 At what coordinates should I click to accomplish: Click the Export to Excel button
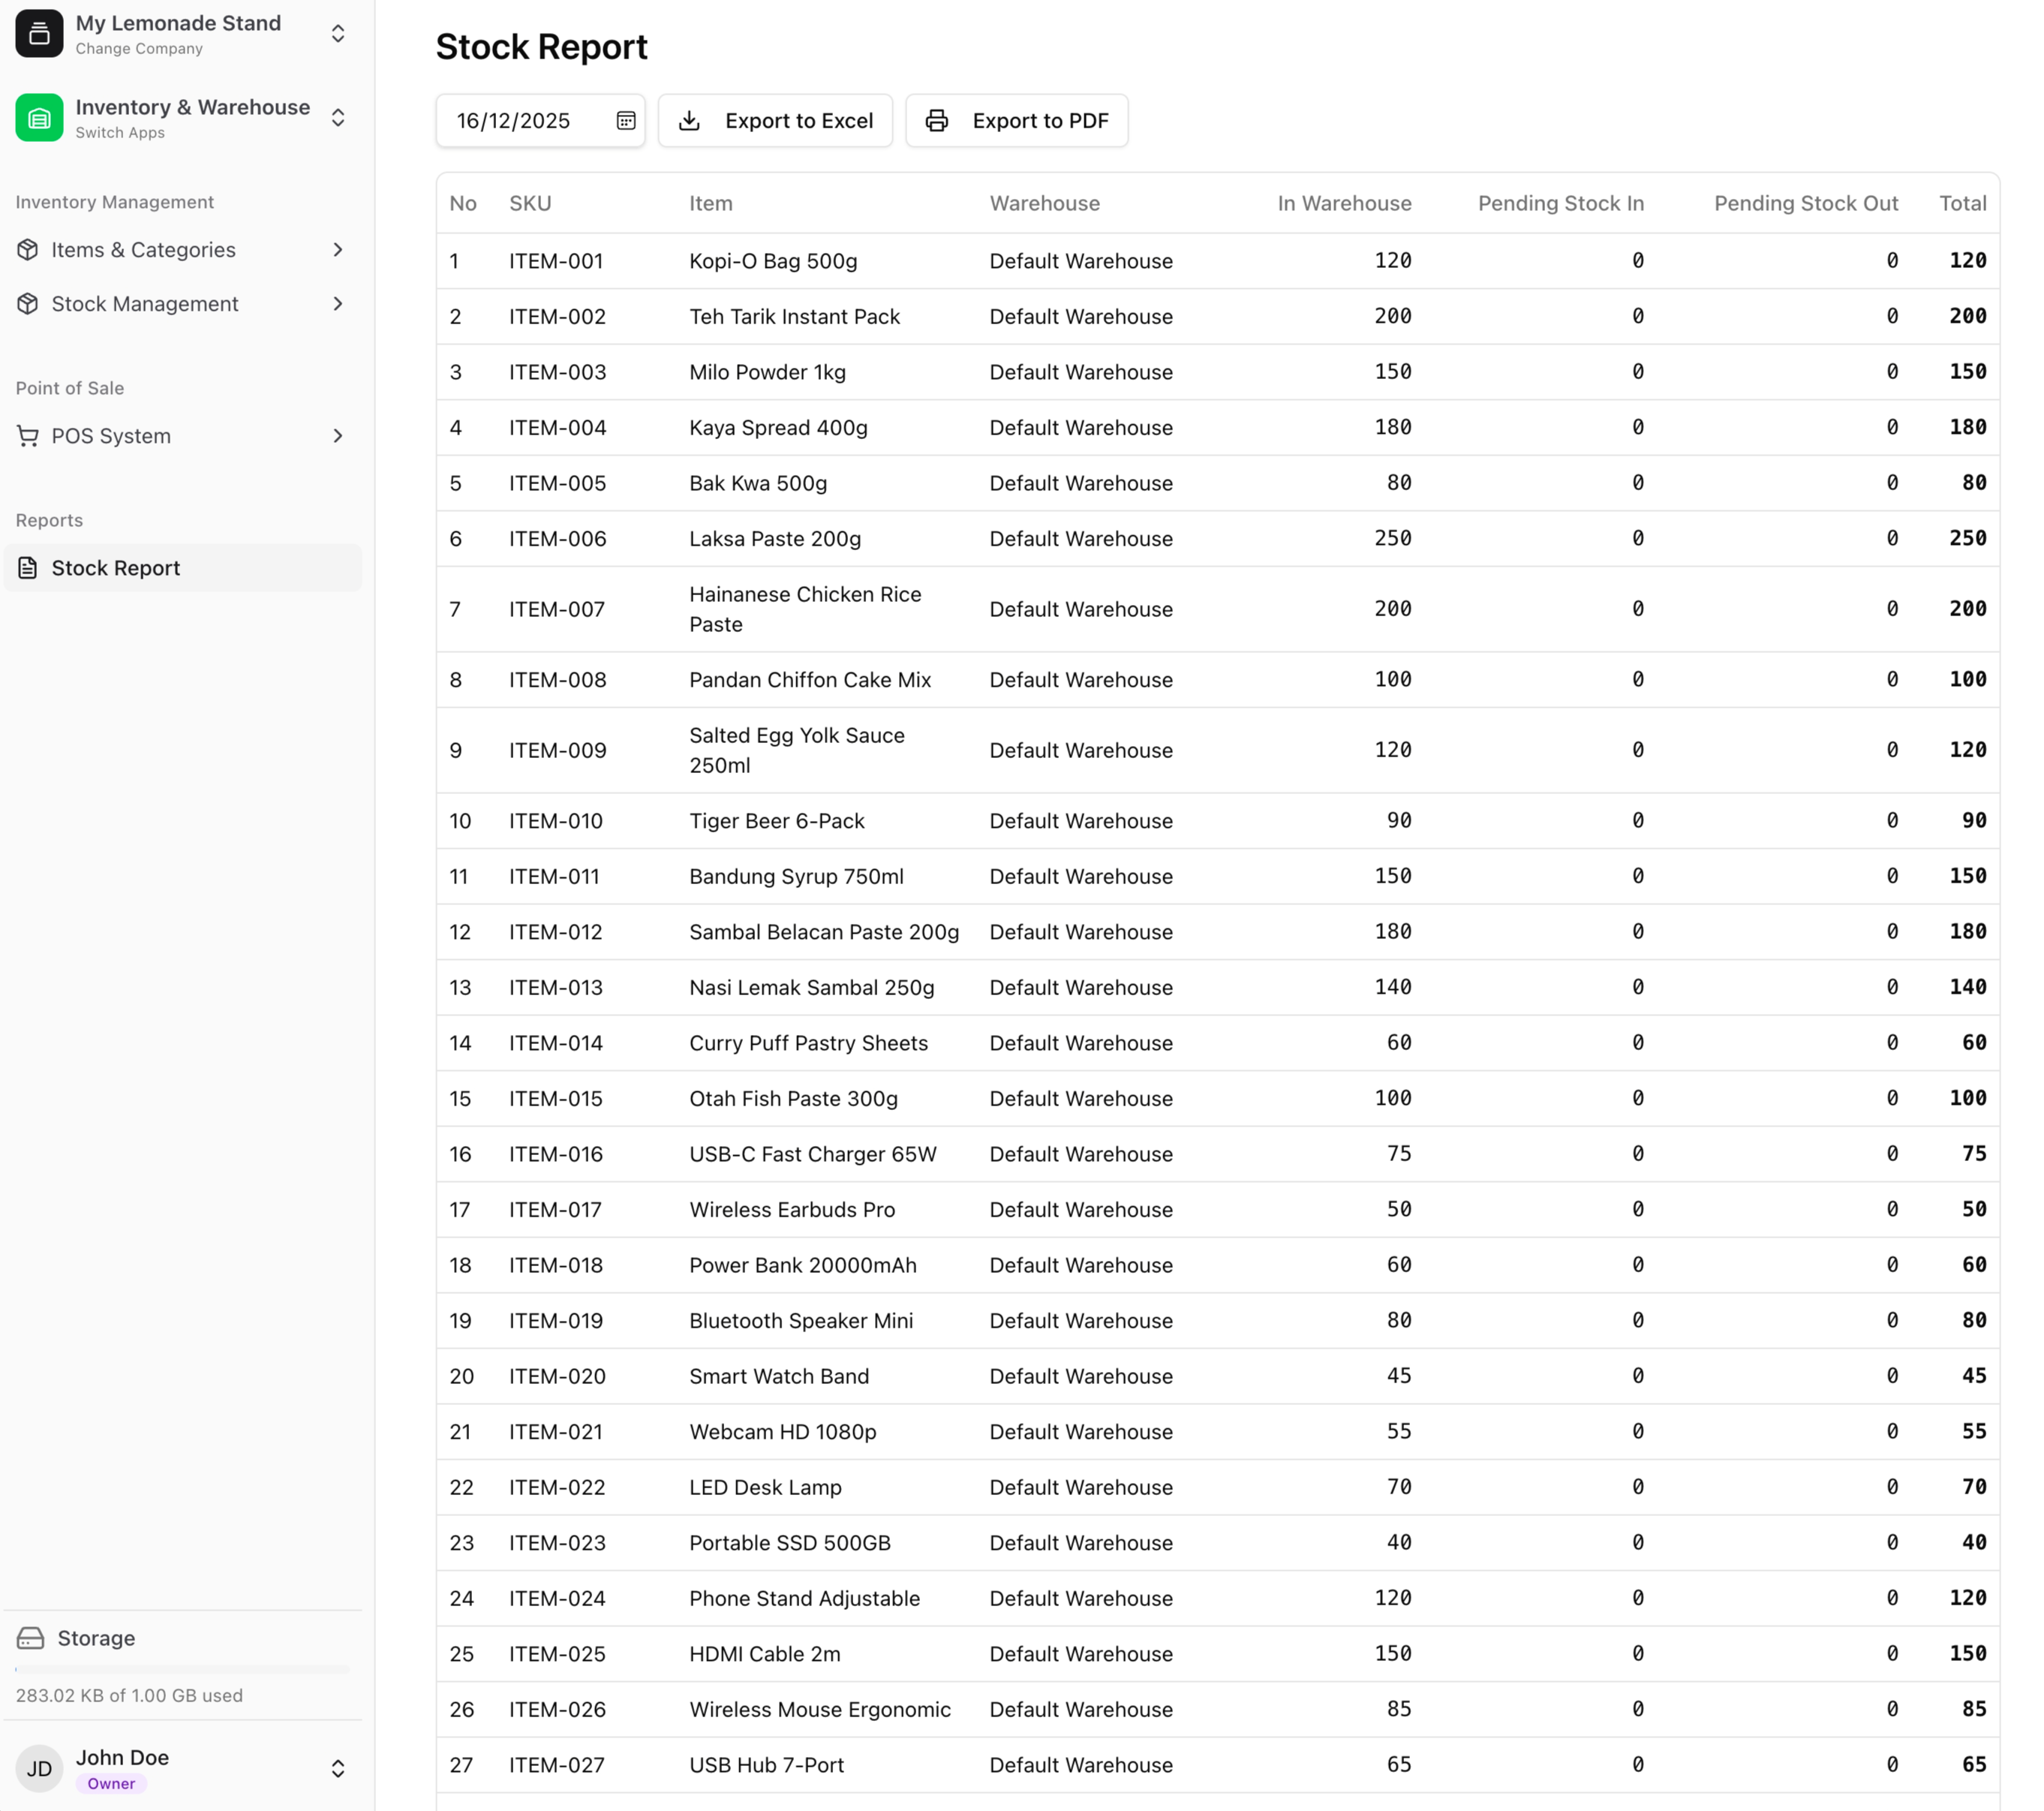pyautogui.click(x=775, y=120)
